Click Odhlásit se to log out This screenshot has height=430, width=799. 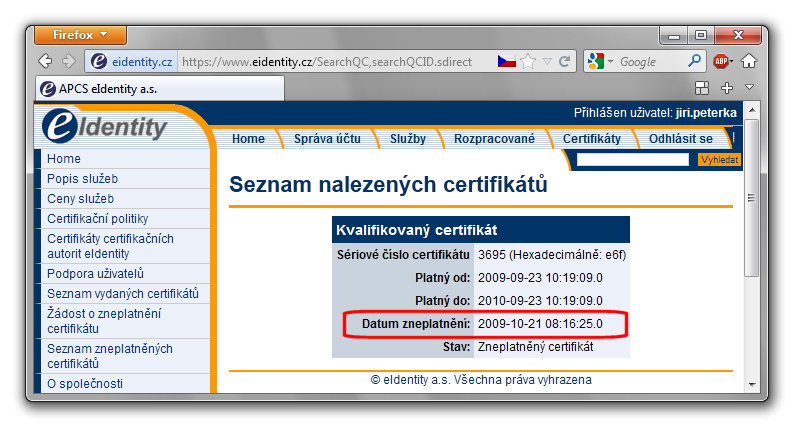click(681, 139)
